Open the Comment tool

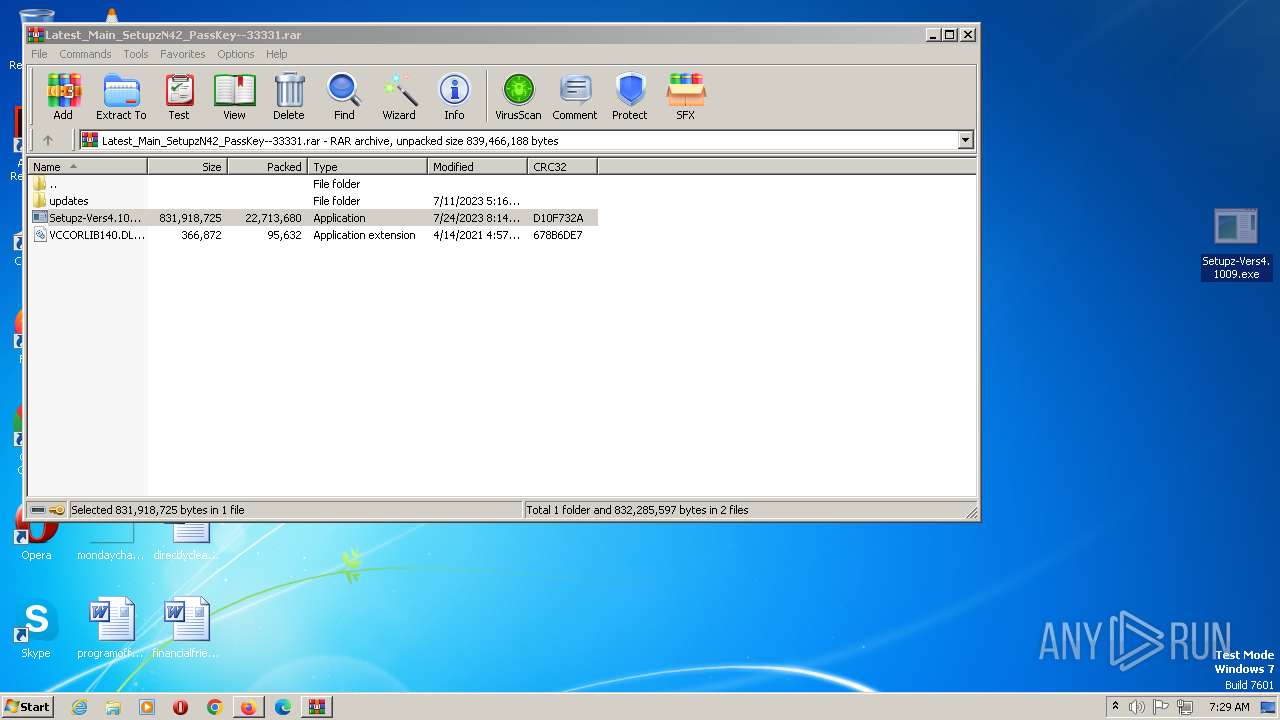575,97
